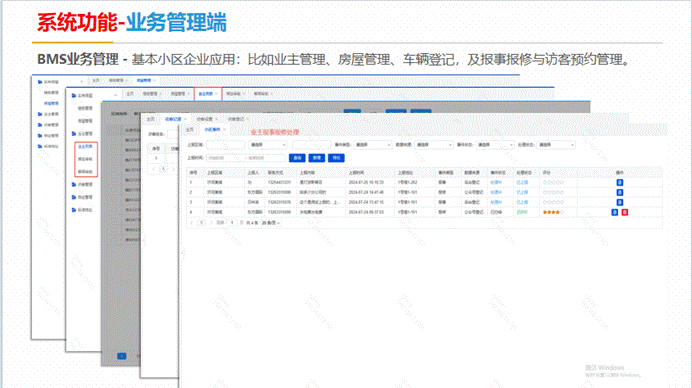Click blue view icon in row 4
This screenshot has height=388, width=692.
pyautogui.click(x=614, y=212)
